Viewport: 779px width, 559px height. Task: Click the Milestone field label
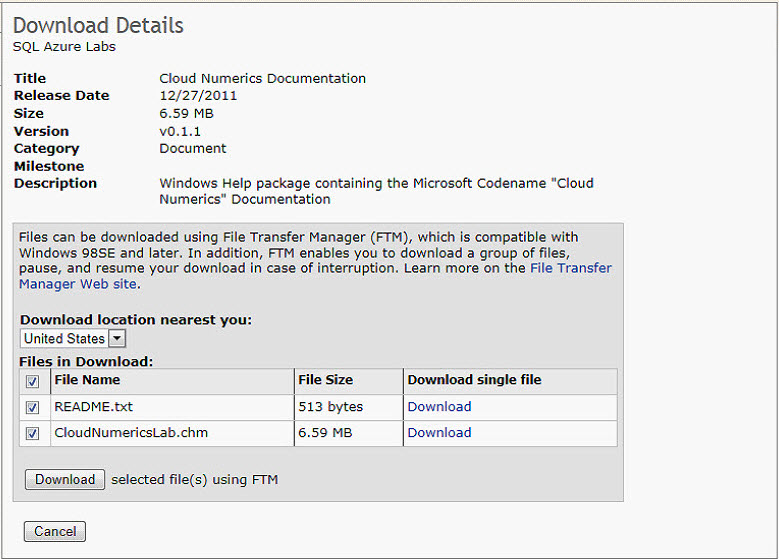(x=49, y=166)
